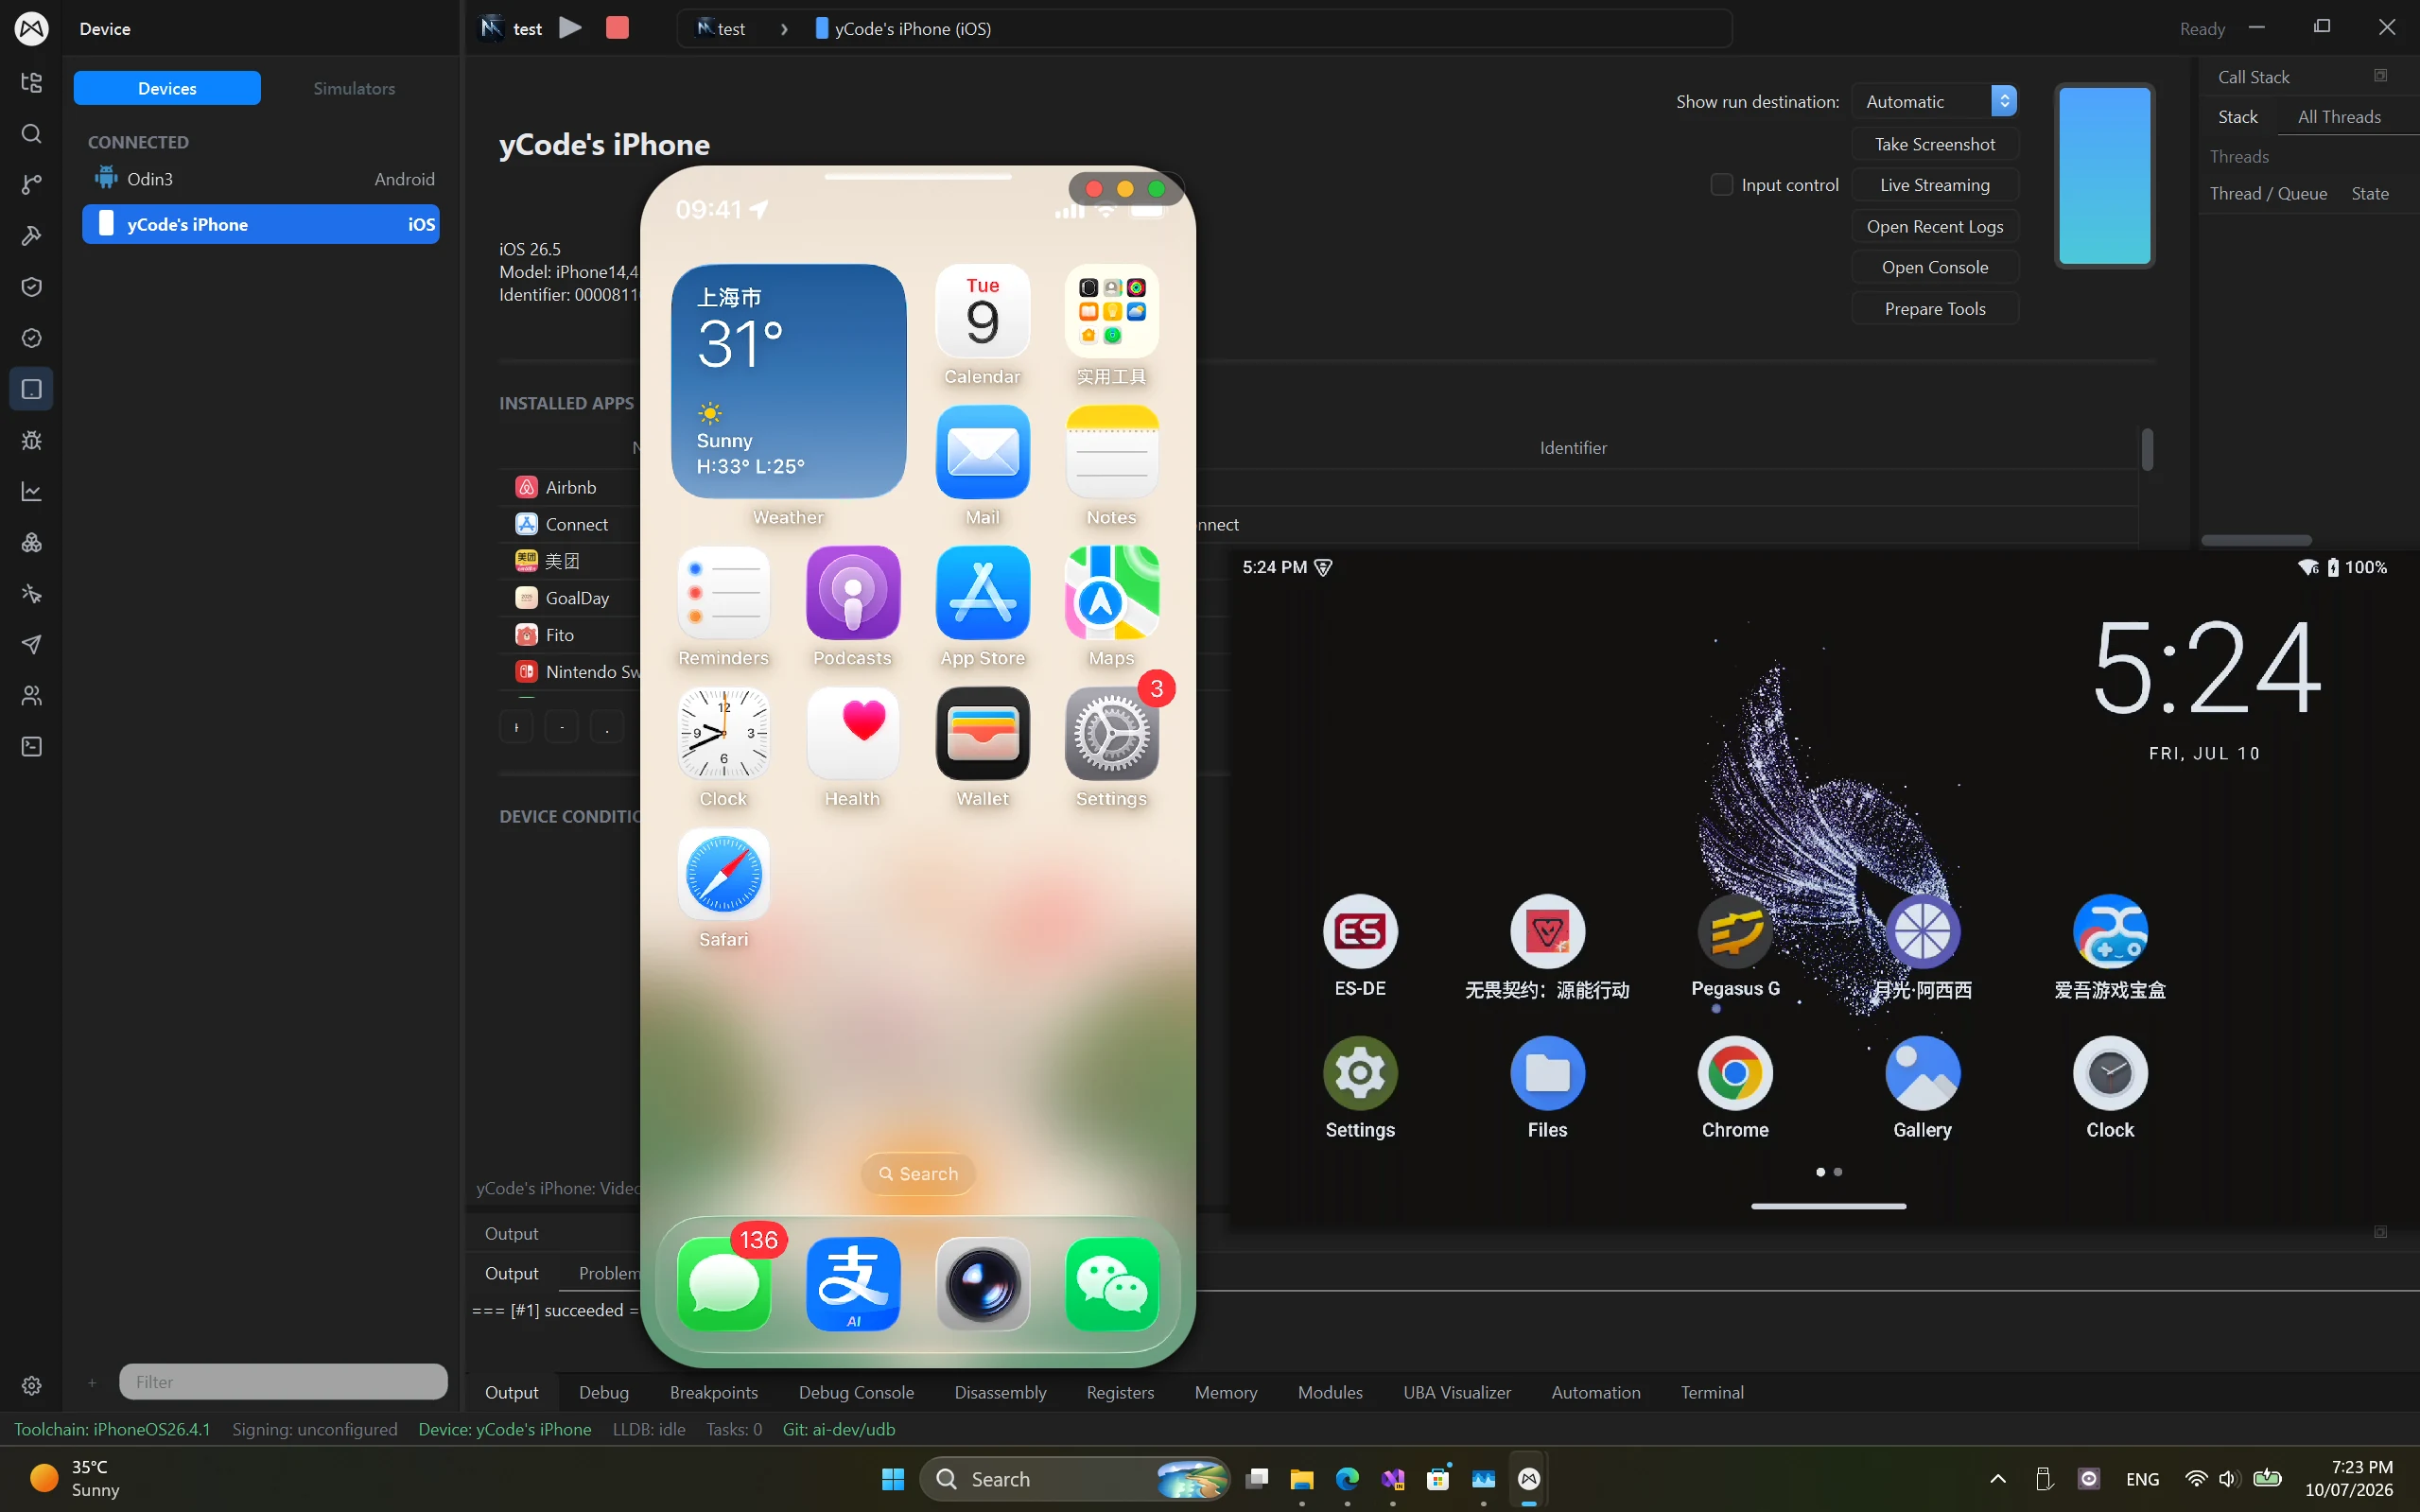Open the UBA Visualizer tab
Image resolution: width=2420 pixels, height=1512 pixels.
[1457, 1392]
